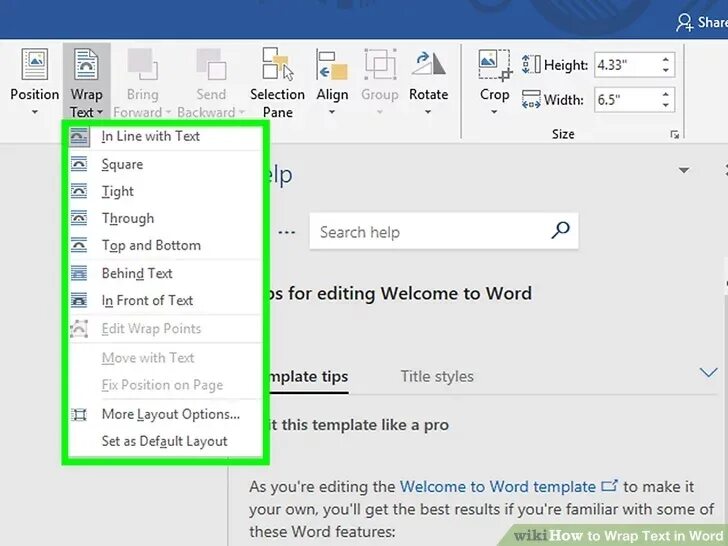Open the Align objects menu
This screenshot has width=728, height=546.
[332, 81]
